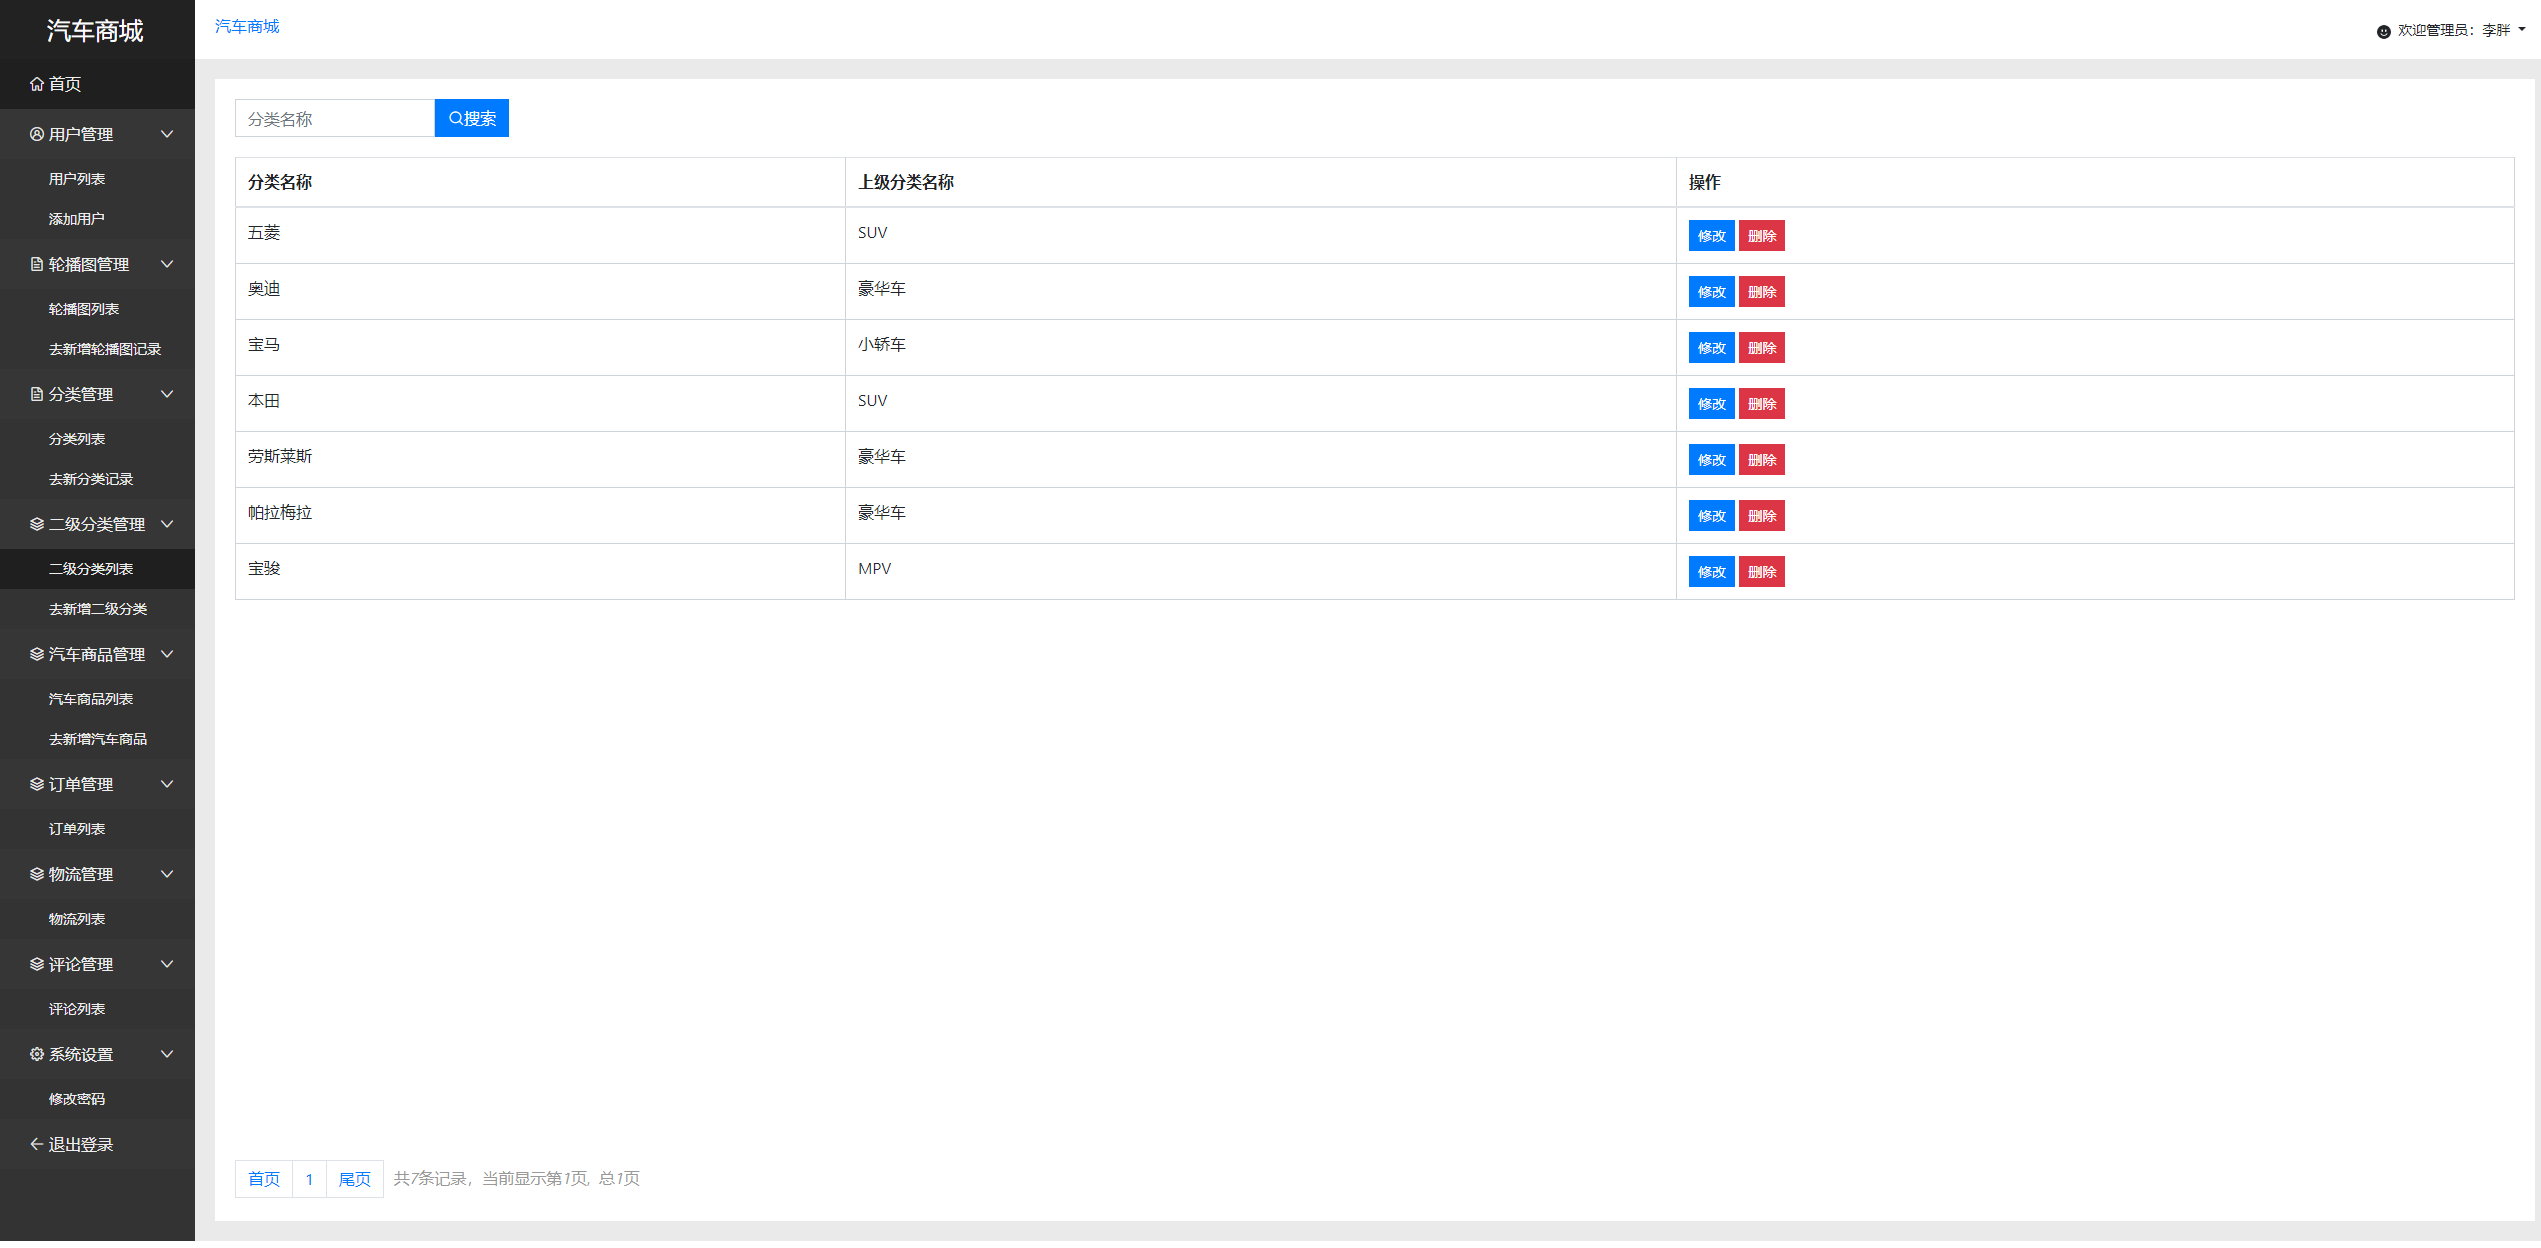The image size is (2541, 1248).
Task: Click the 汽车商城 sidebar logo title
Action: tap(96, 31)
